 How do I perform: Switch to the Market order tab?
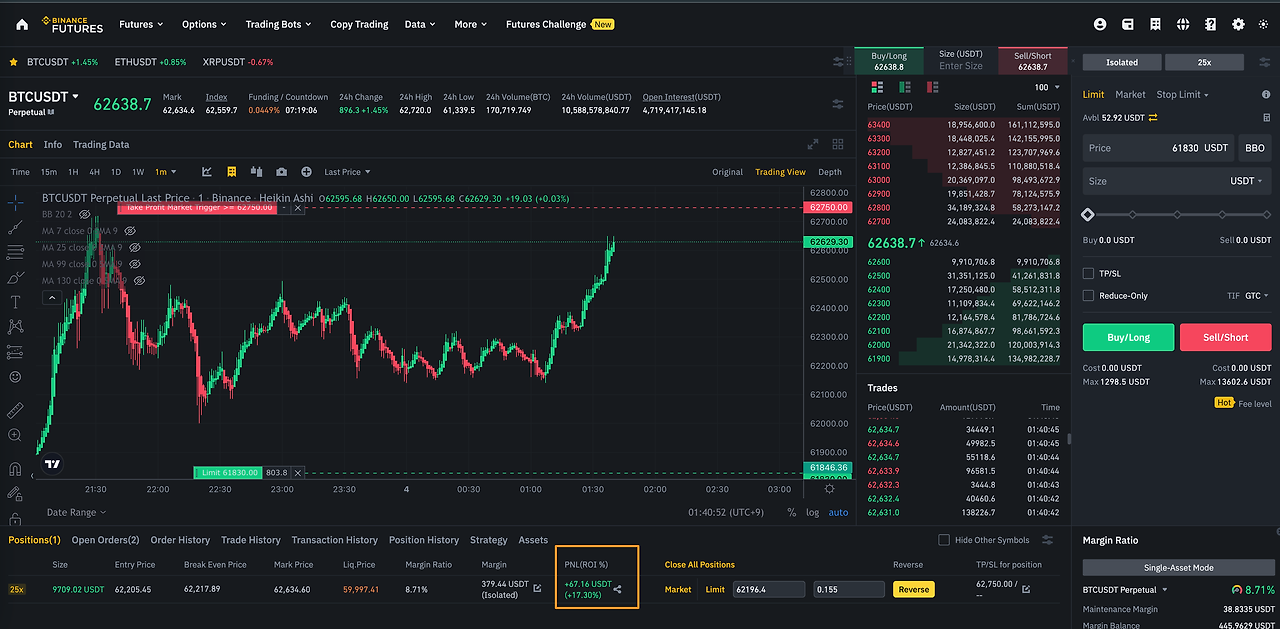[x=1130, y=95]
